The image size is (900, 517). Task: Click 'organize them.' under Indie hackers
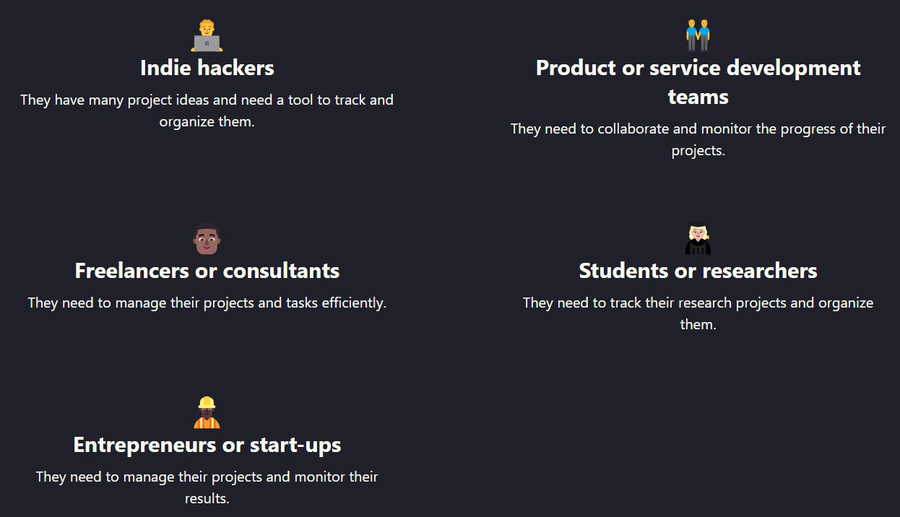207,122
